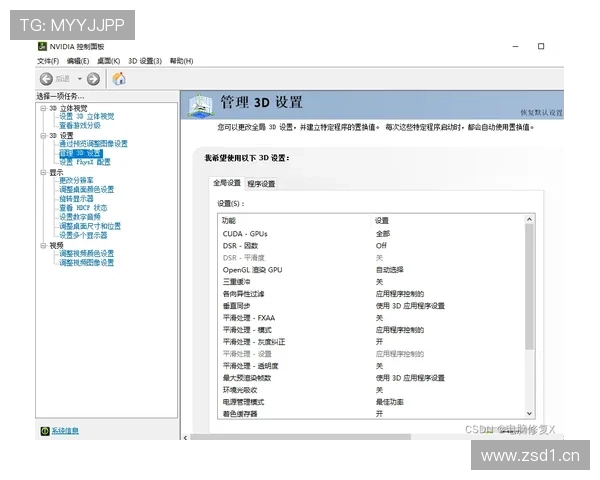Click the horizontal scrollbar thumb at bottom
This screenshot has width=600, height=480.
point(301,437)
